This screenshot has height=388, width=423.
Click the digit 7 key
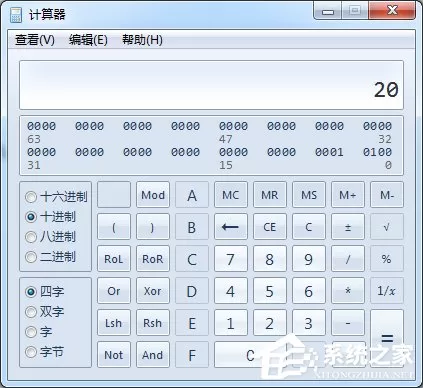231,259
